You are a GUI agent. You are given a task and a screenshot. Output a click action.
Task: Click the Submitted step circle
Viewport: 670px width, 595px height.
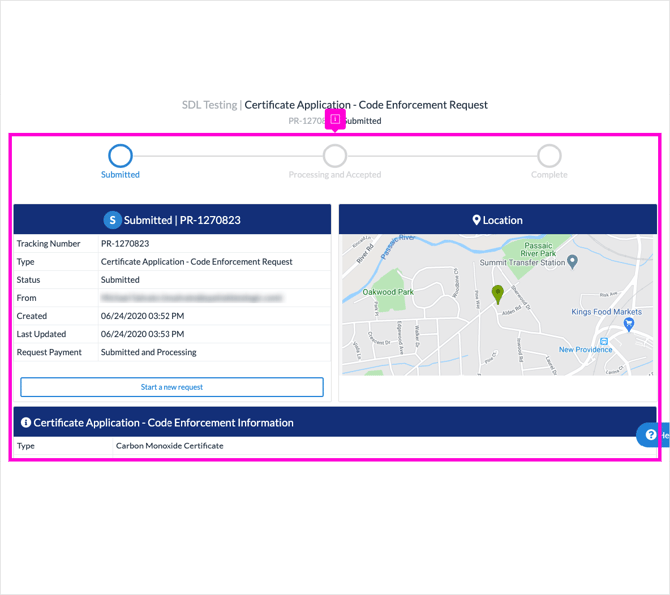click(120, 156)
